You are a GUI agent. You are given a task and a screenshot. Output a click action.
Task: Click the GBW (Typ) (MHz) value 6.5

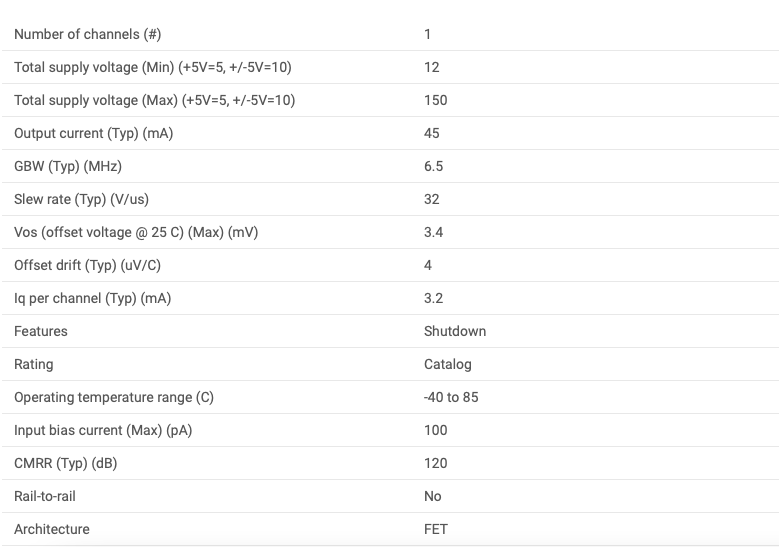[x=433, y=166]
